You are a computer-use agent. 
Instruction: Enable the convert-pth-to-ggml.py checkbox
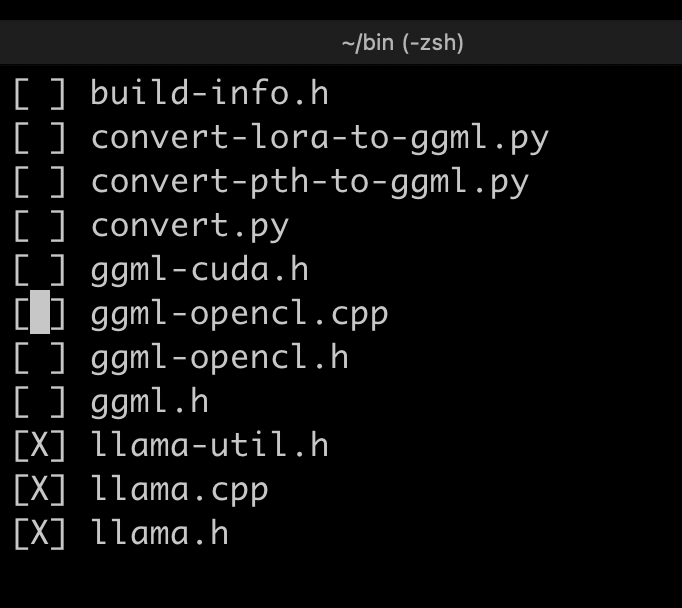(x=40, y=182)
